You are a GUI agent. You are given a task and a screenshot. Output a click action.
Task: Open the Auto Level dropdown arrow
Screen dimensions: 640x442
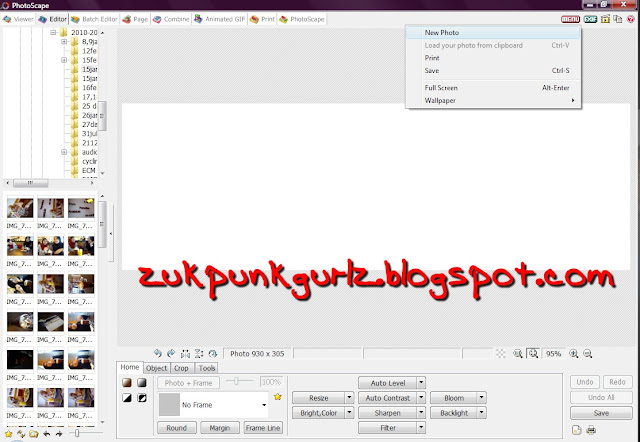click(x=421, y=382)
